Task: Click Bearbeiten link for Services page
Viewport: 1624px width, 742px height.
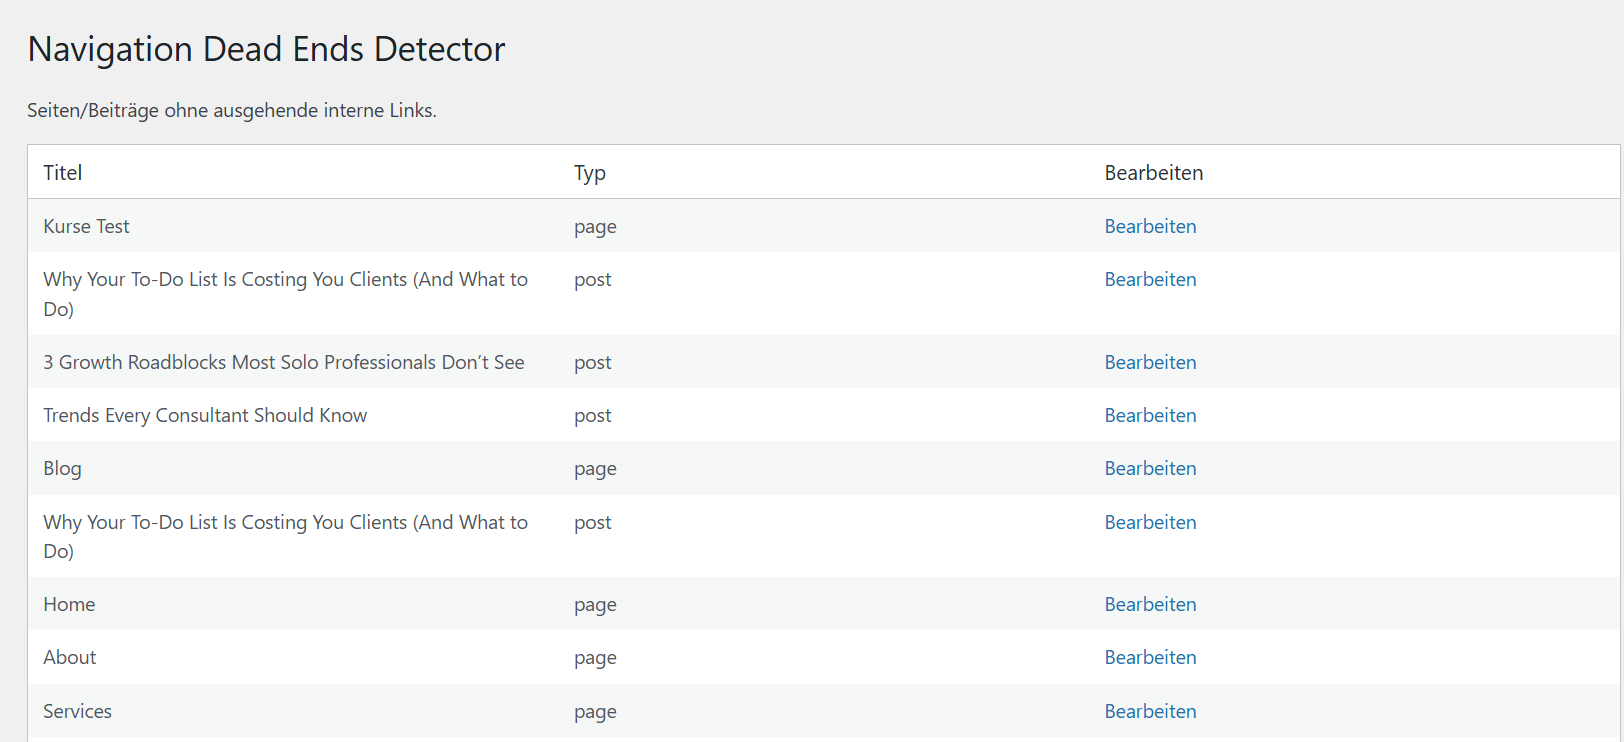Action: click(1150, 711)
